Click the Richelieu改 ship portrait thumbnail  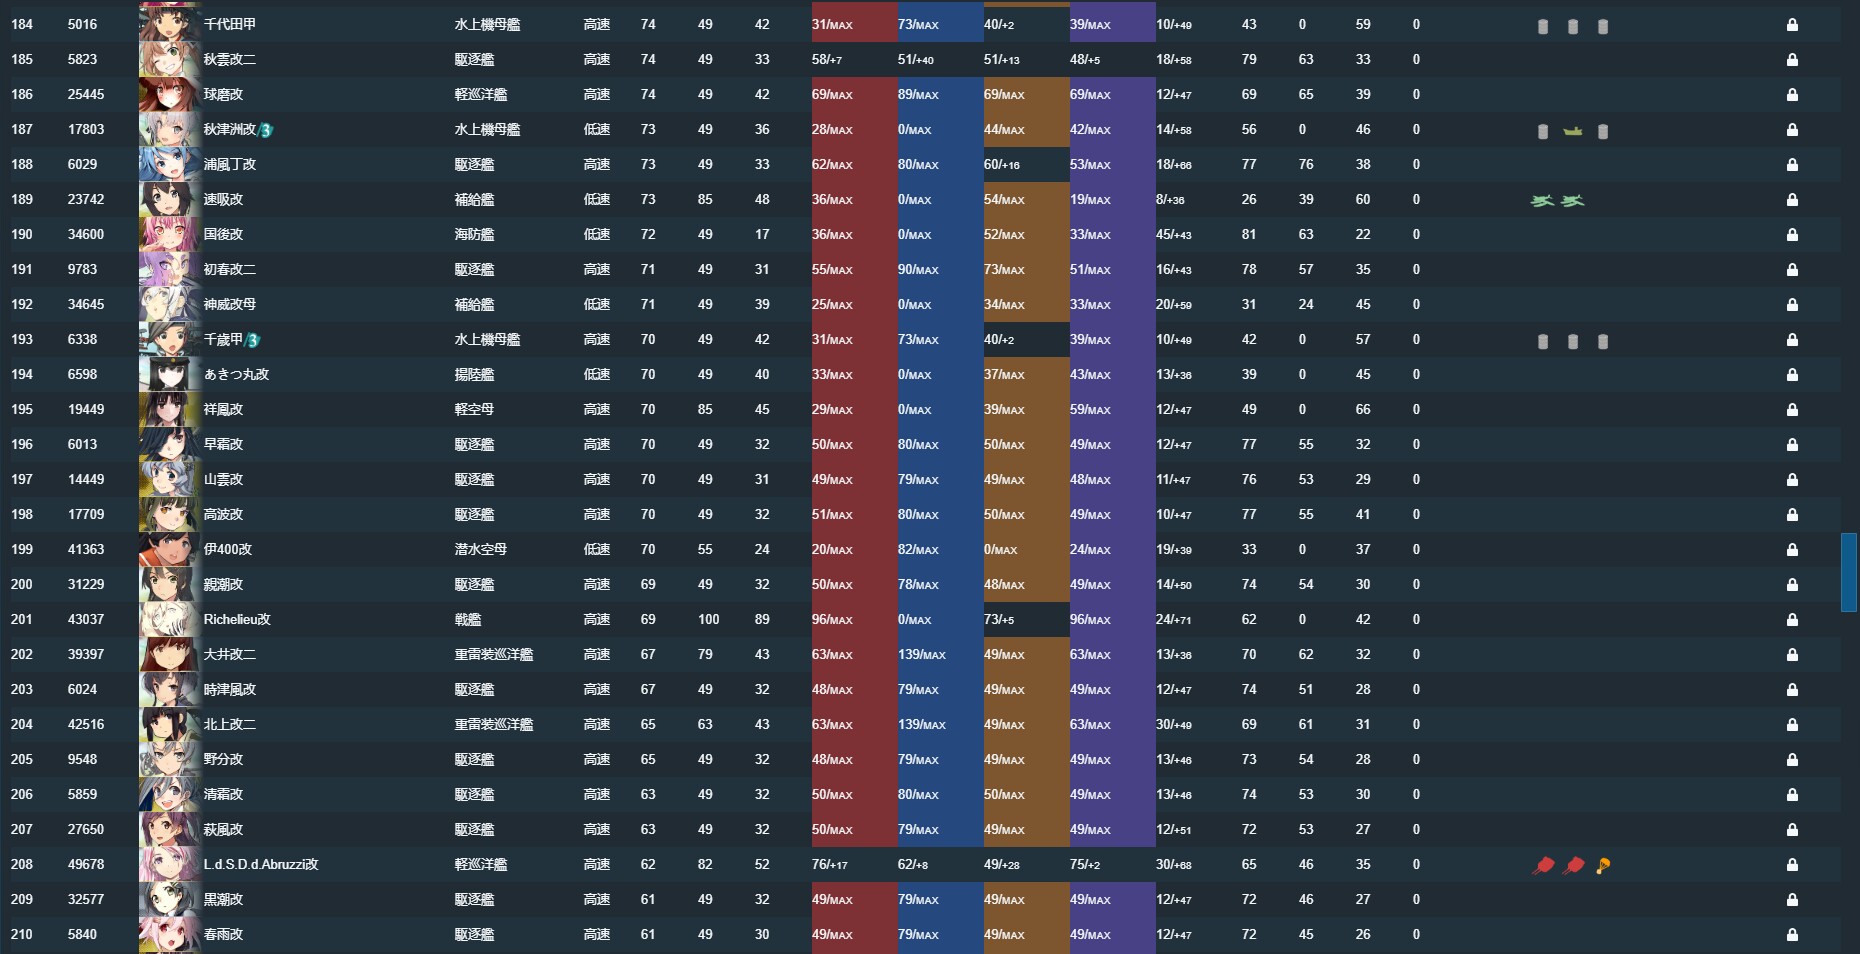click(x=168, y=619)
